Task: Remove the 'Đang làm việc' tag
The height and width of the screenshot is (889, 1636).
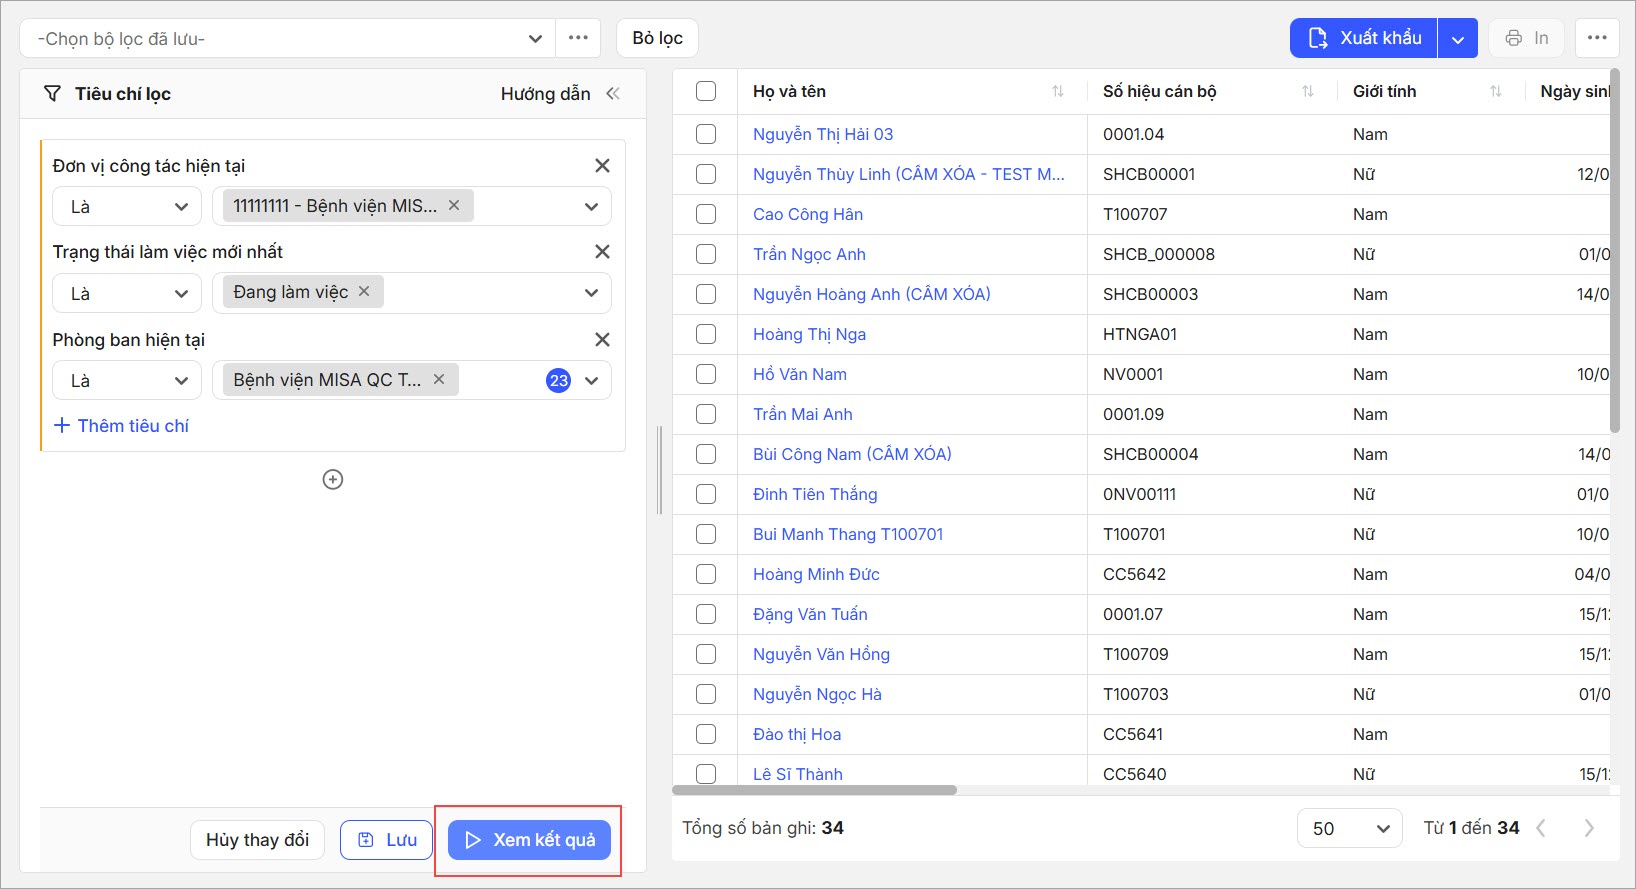Action: click(x=364, y=291)
